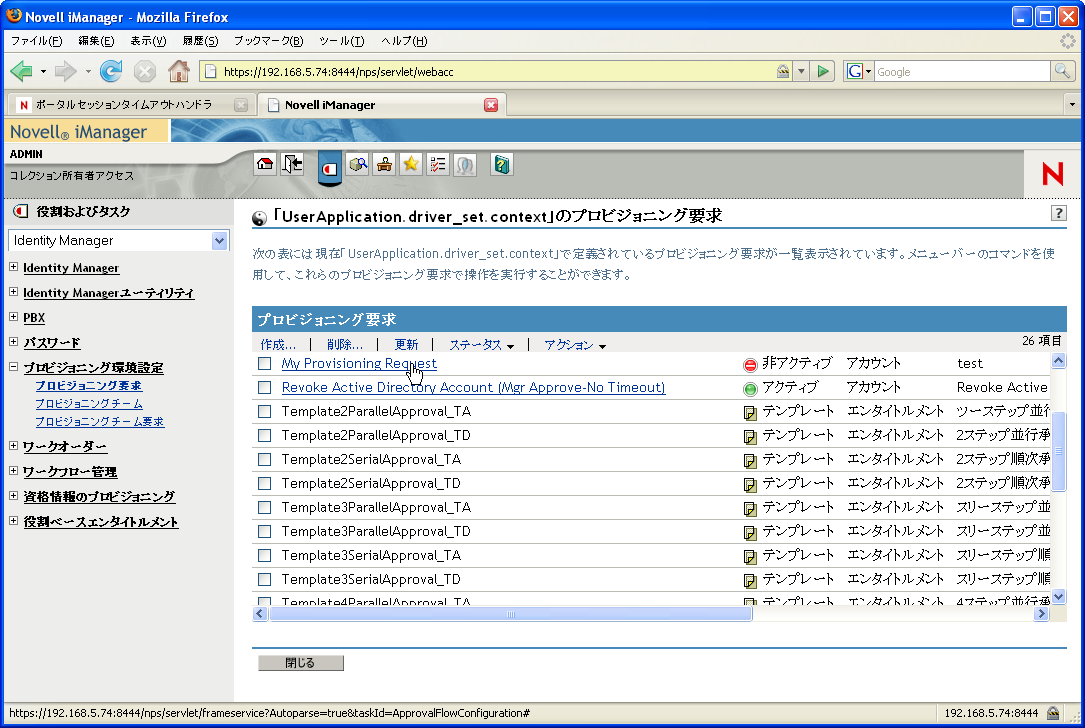Click the Configure toolbar icon
The width and height of the screenshot is (1085, 728).
(384, 165)
